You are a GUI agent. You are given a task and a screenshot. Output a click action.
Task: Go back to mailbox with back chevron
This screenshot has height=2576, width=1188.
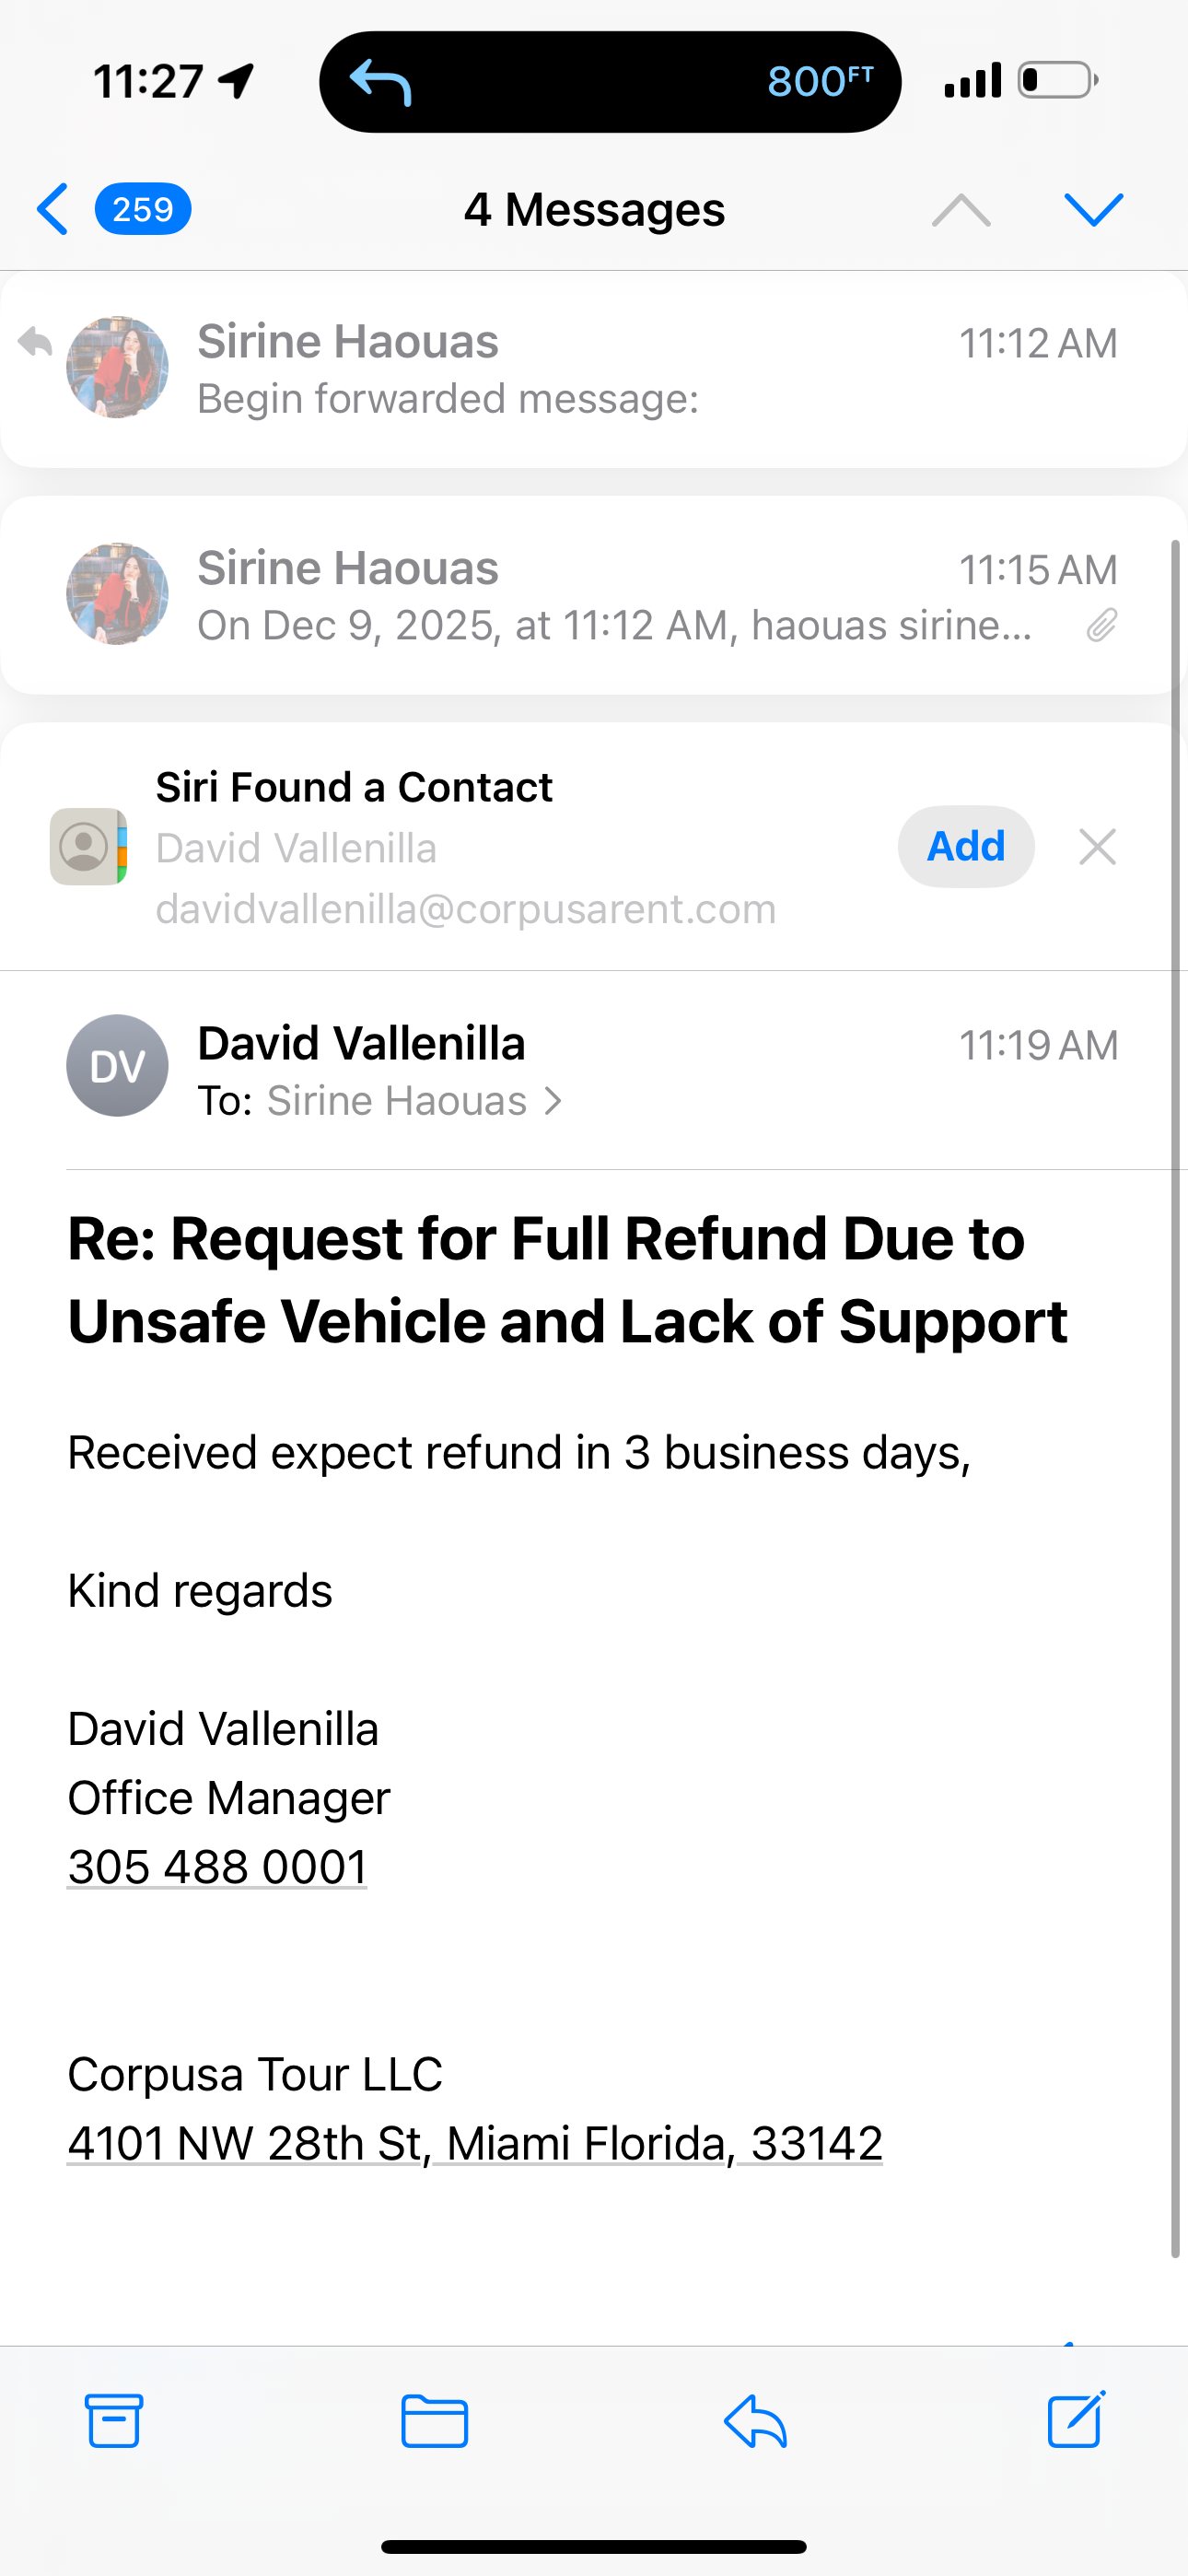(x=53, y=209)
